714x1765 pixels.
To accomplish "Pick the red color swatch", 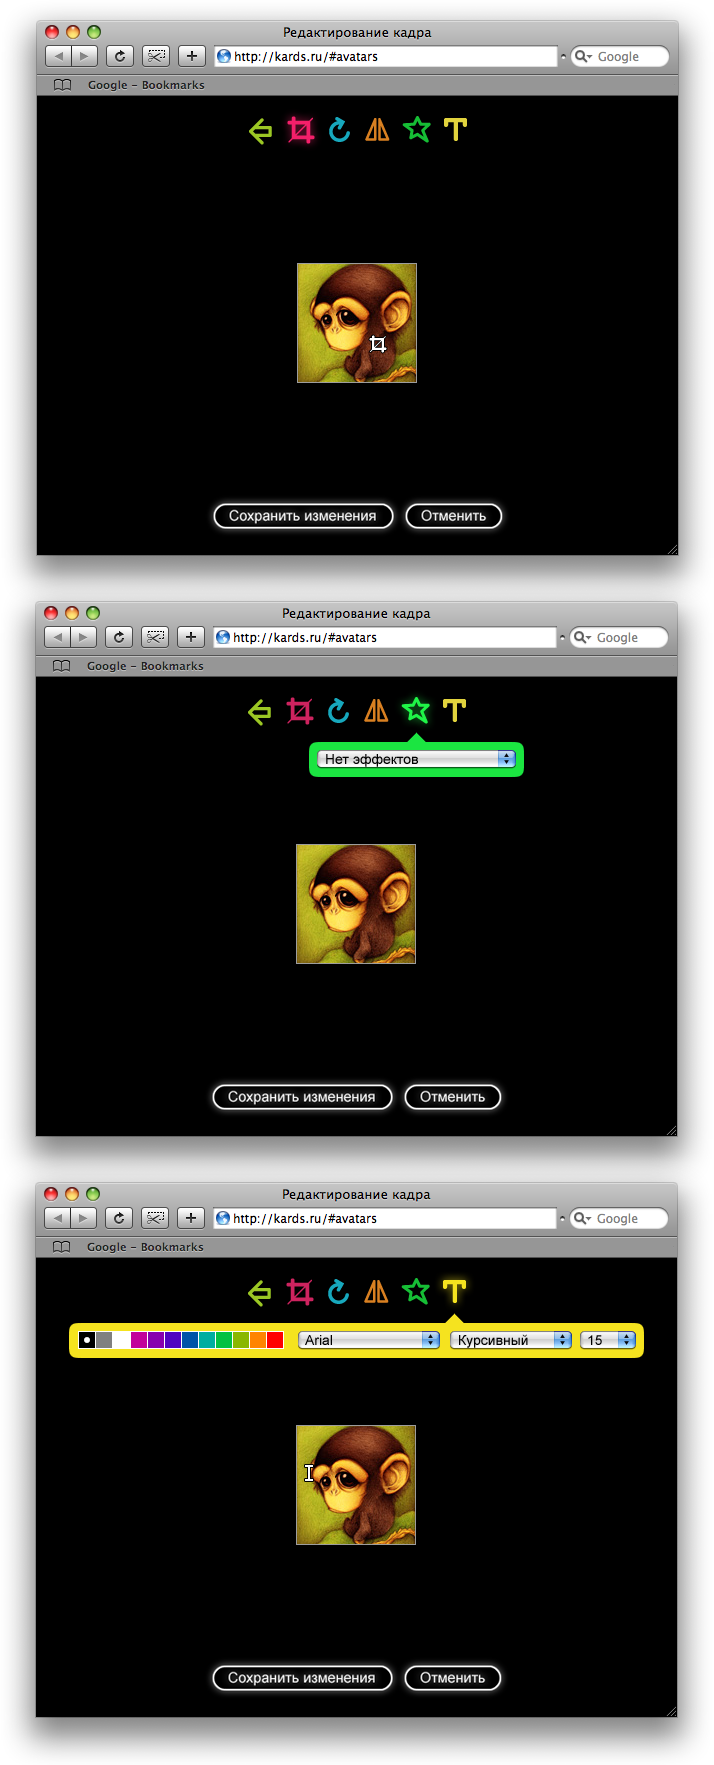I will point(275,1340).
